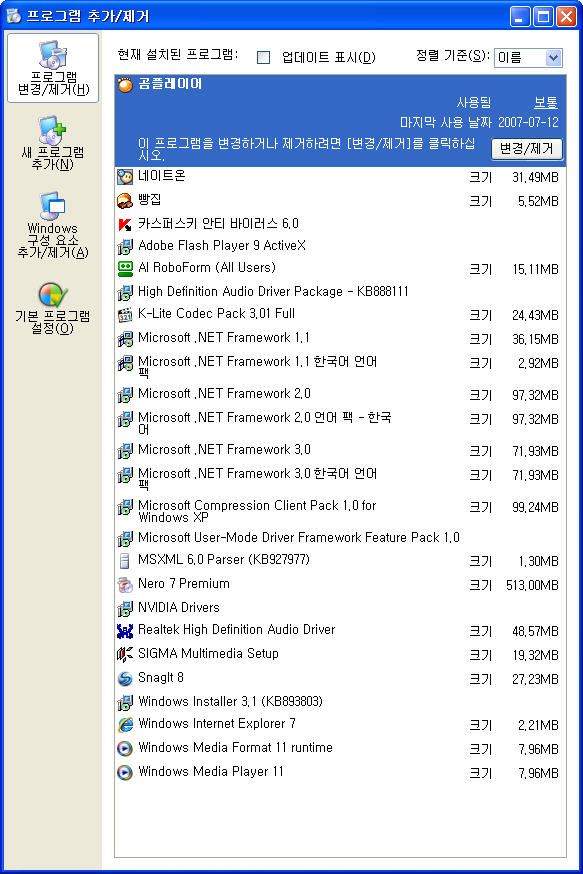583x874 pixels.
Task: Select the Kaspersky red K icon
Action: [x=125, y=224]
